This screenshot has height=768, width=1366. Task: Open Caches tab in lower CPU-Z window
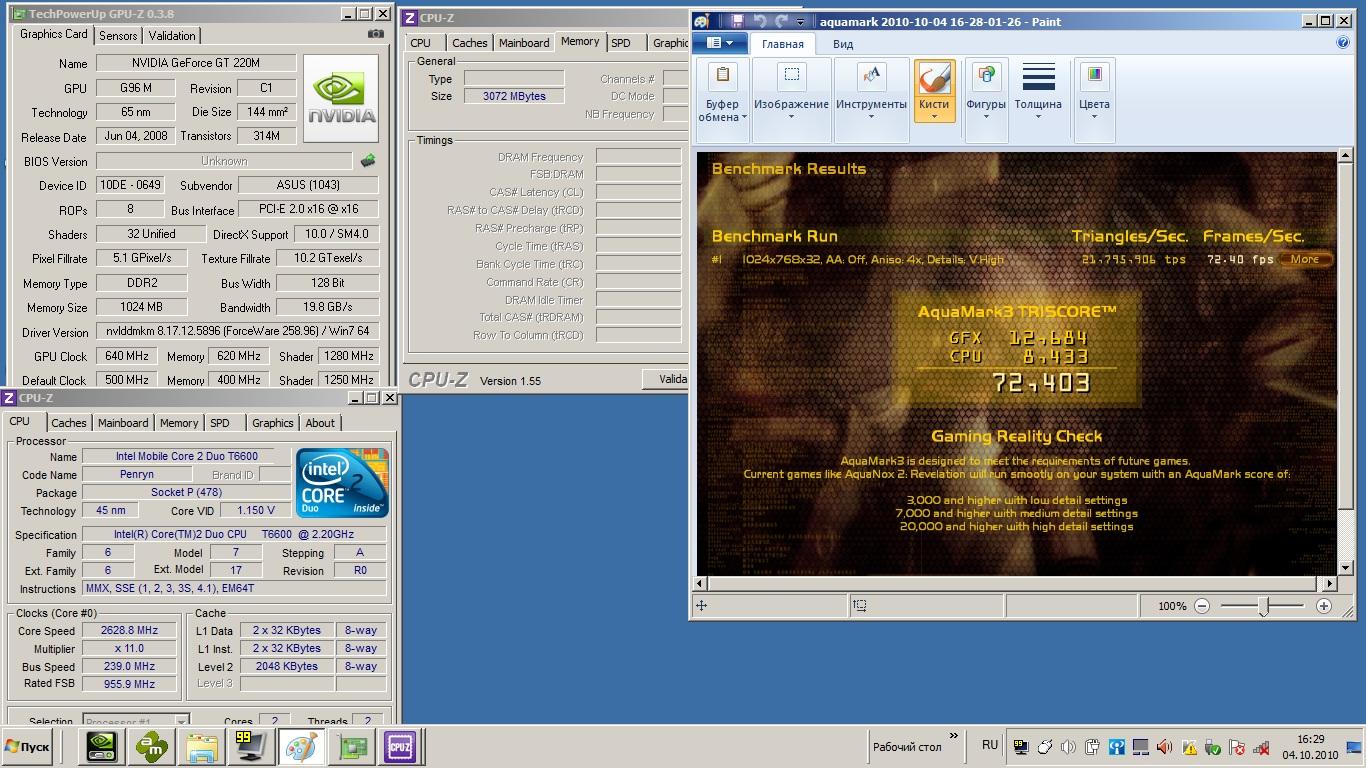[x=69, y=423]
